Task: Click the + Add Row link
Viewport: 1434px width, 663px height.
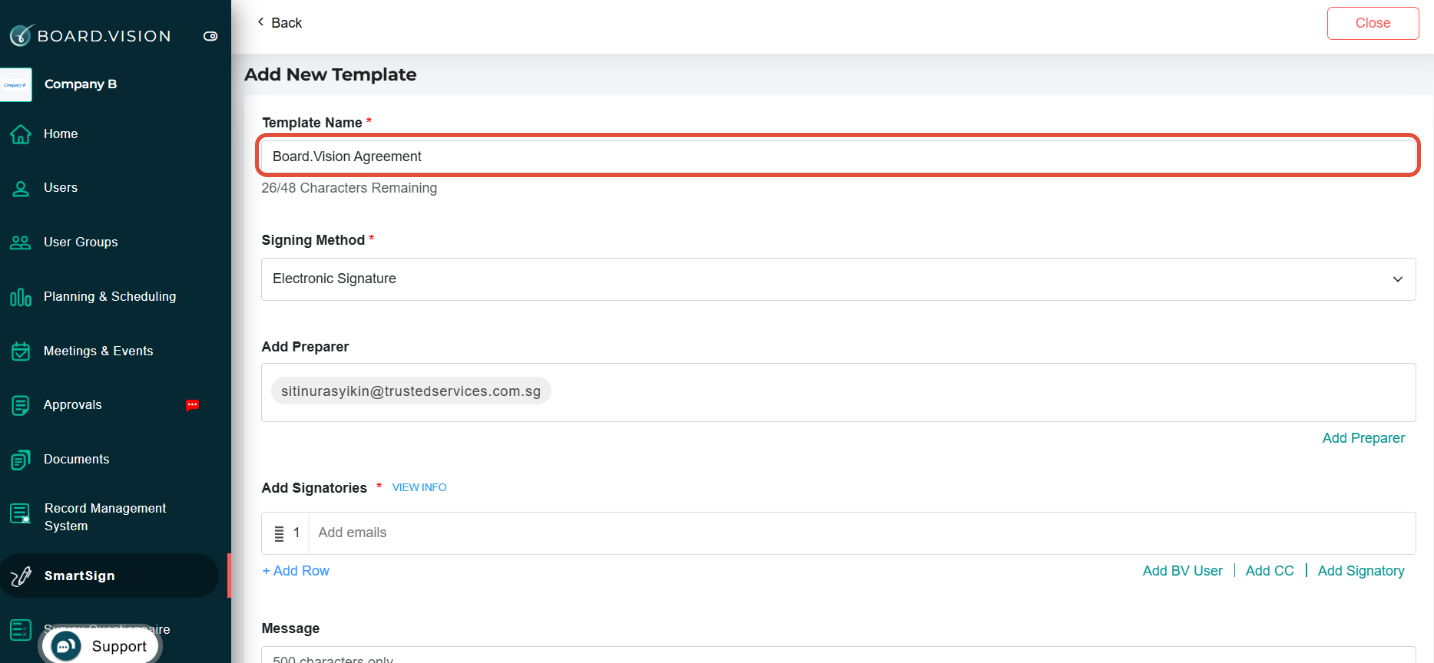Action: click(x=296, y=571)
